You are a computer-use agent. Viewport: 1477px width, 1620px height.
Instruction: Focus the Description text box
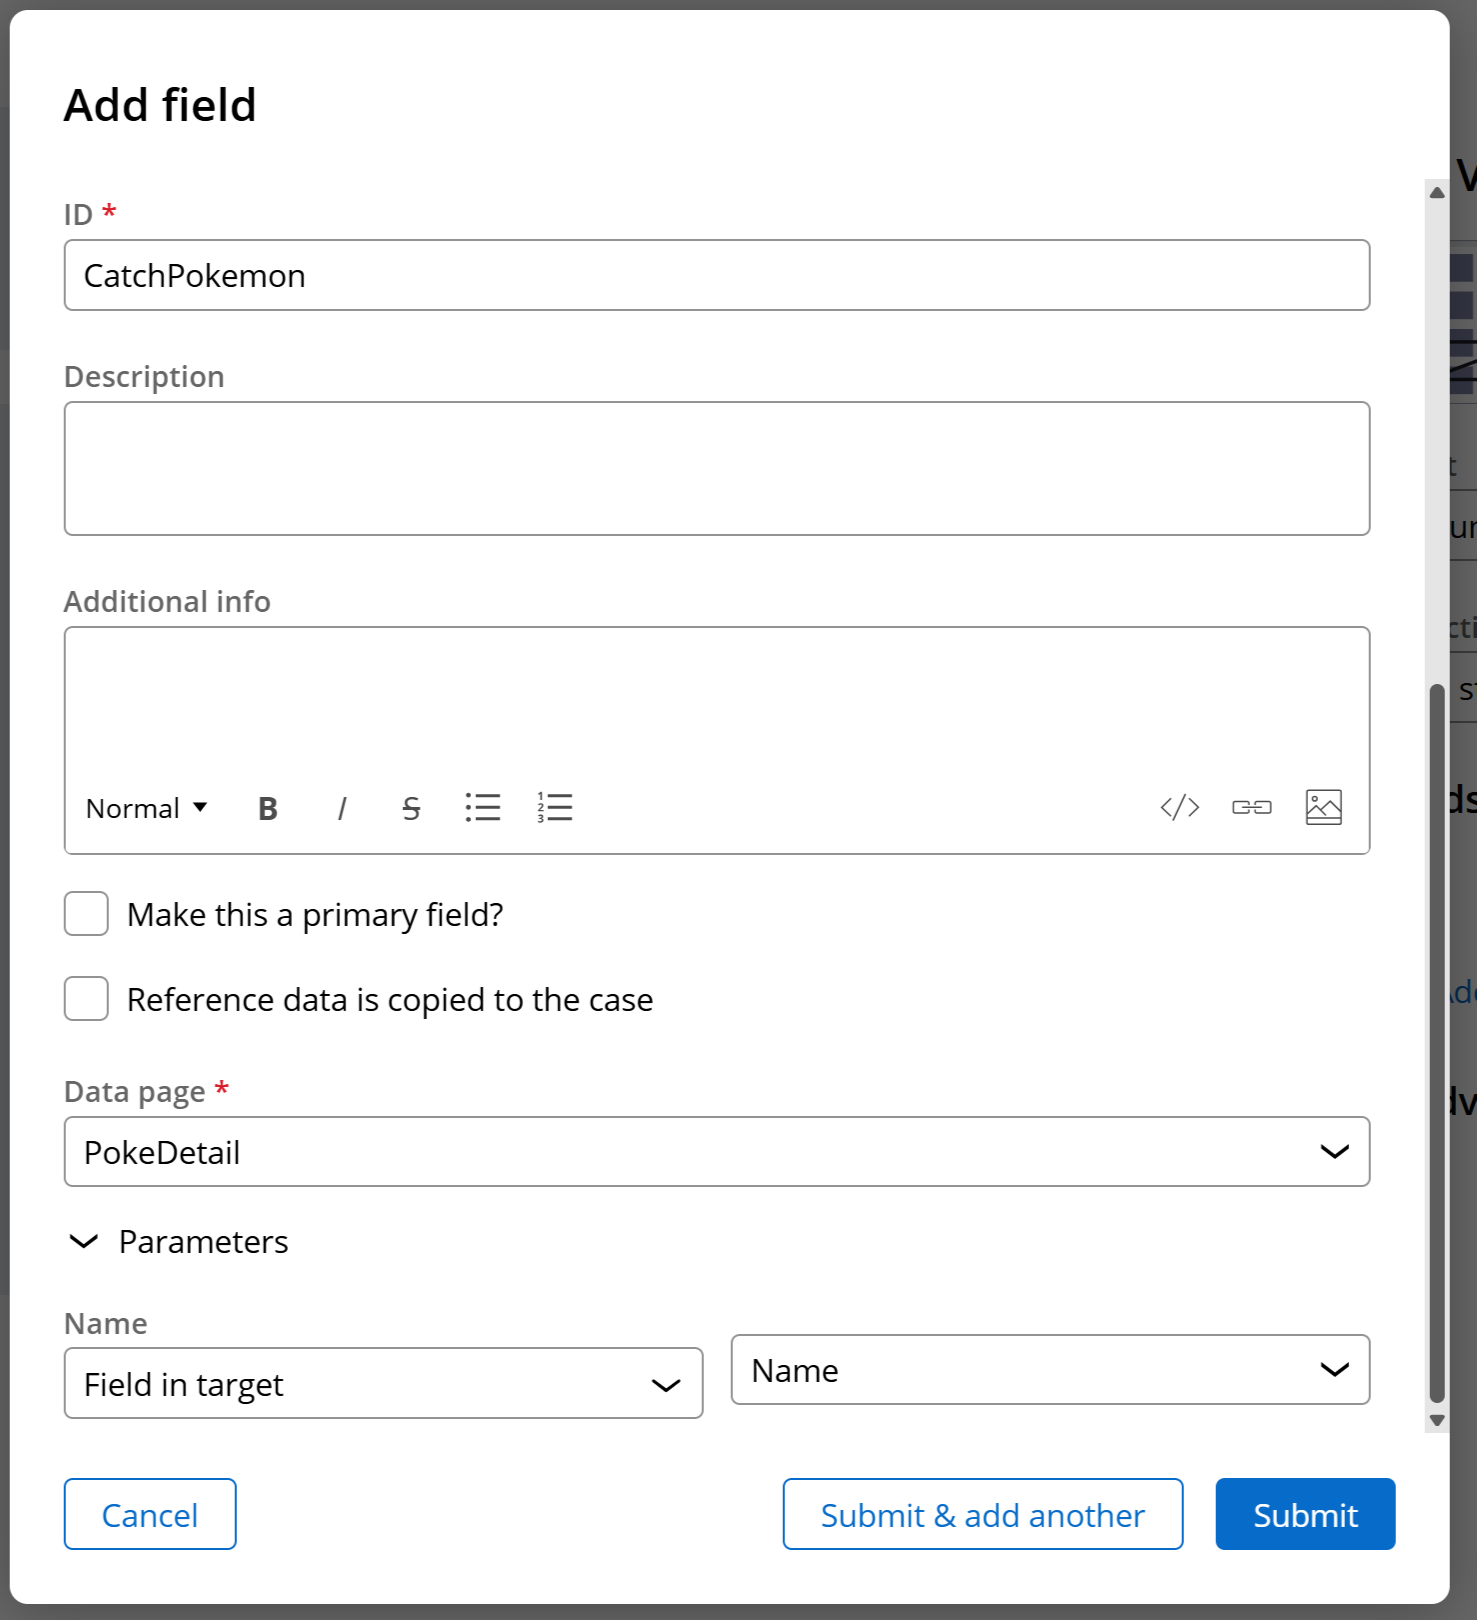716,469
